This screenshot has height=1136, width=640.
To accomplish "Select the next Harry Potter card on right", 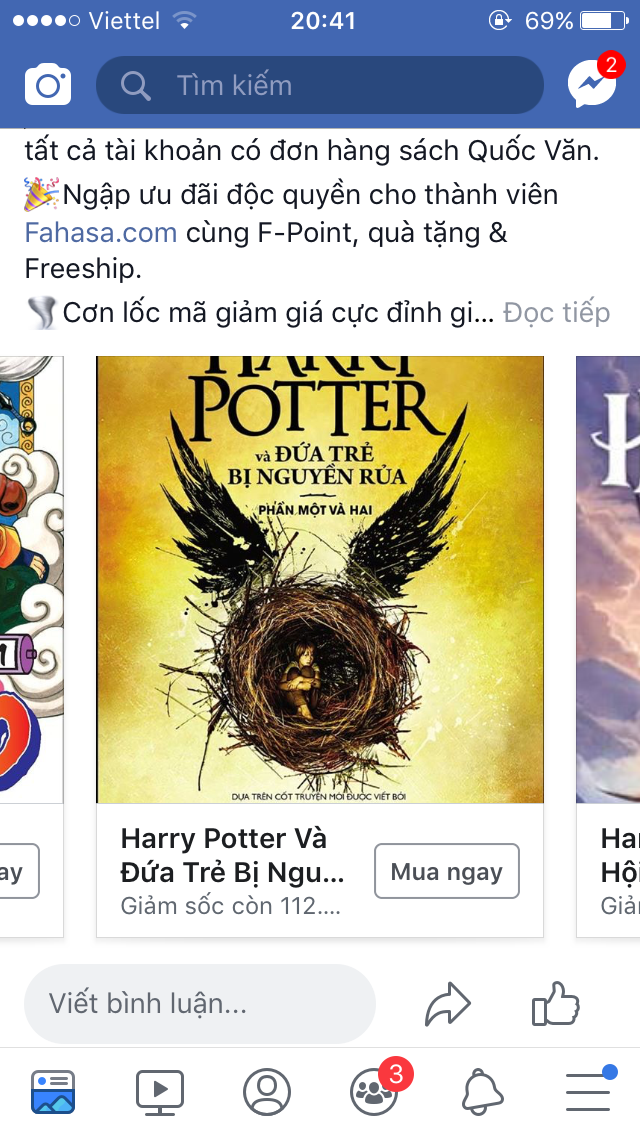I will 608,646.
